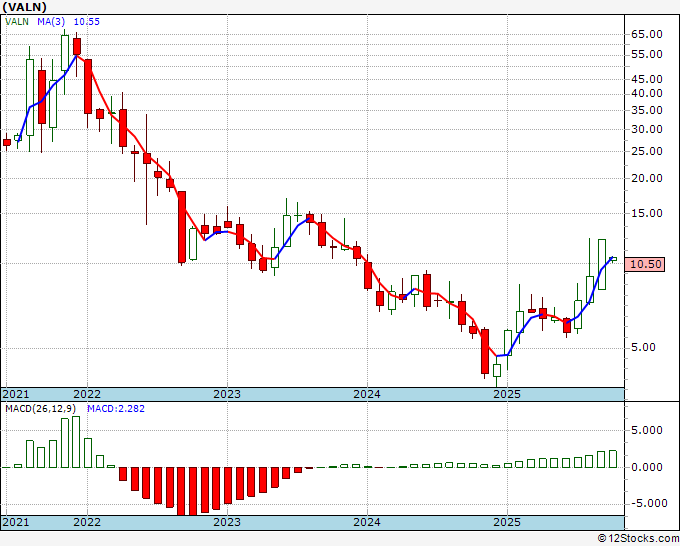This screenshot has width=680, height=546.
Task: Click the (VALN) chart title
Action: tap(24, 7)
